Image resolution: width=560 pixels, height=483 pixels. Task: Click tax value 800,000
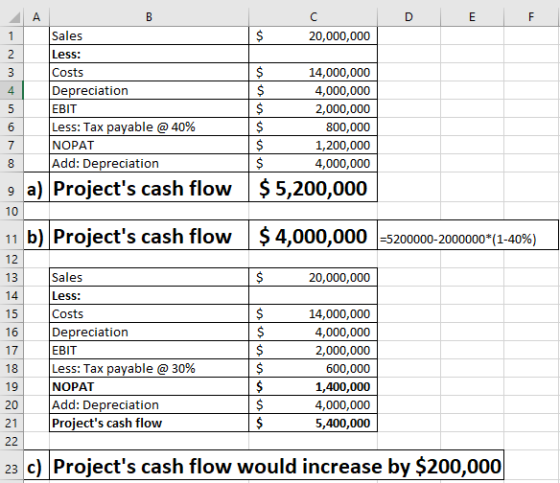click(x=313, y=127)
